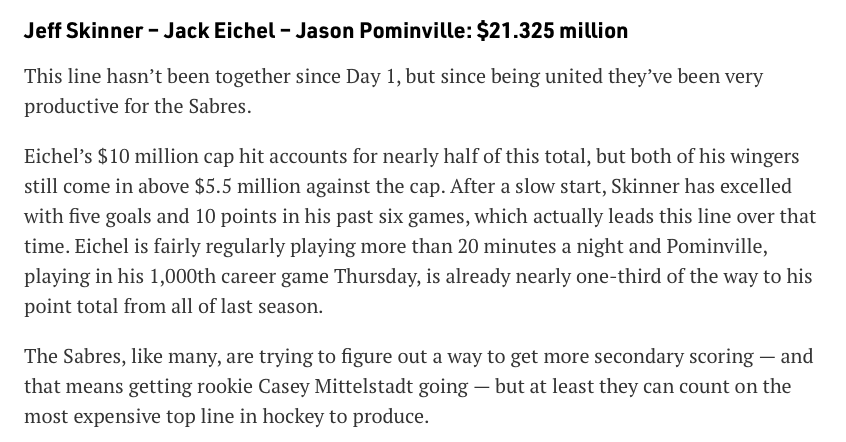Click the word "Sabres" in first paragraph
Viewport: 846px width, 442px height.
217,106
